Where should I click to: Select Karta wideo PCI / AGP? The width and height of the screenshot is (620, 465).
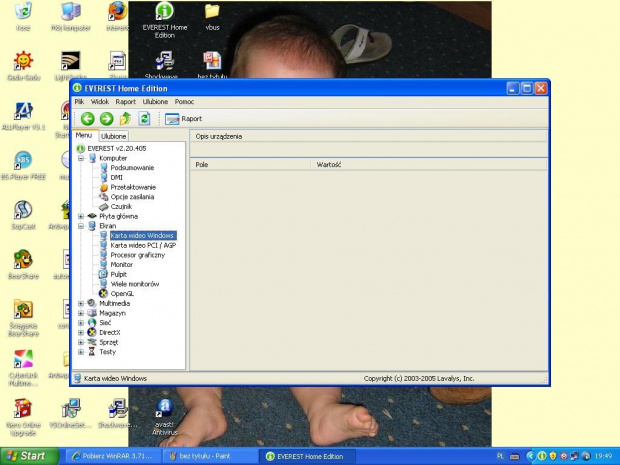tap(143, 245)
